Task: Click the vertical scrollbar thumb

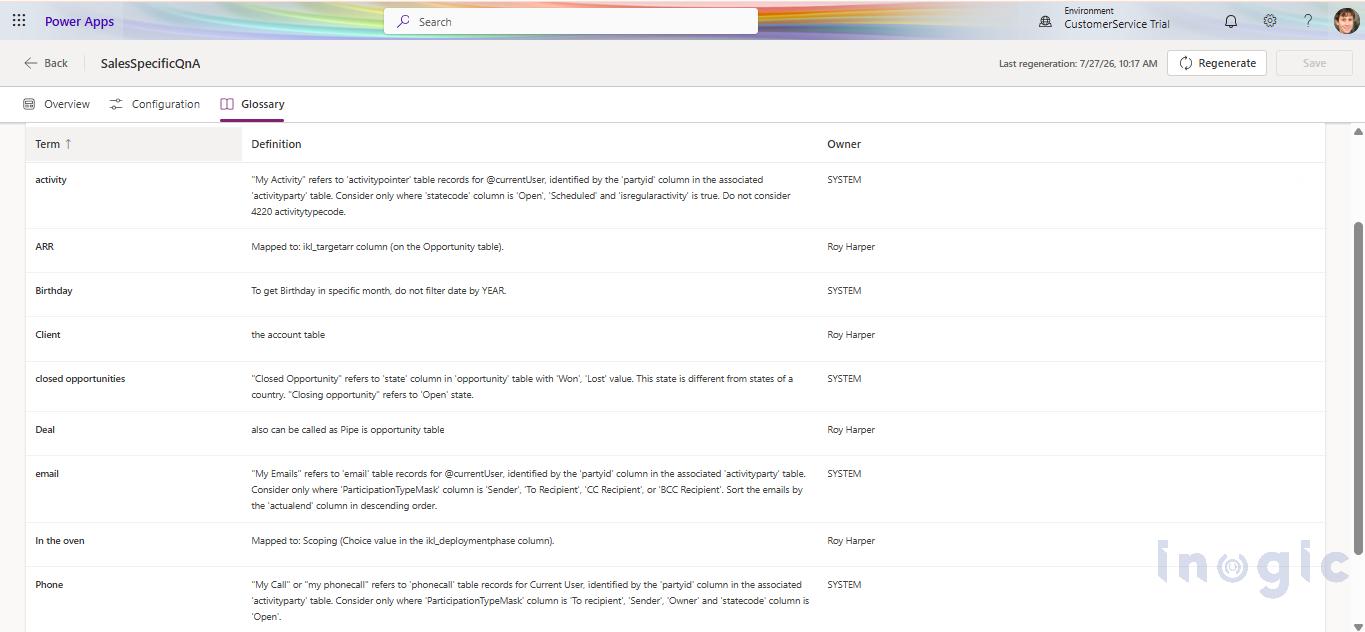Action: 1358,387
